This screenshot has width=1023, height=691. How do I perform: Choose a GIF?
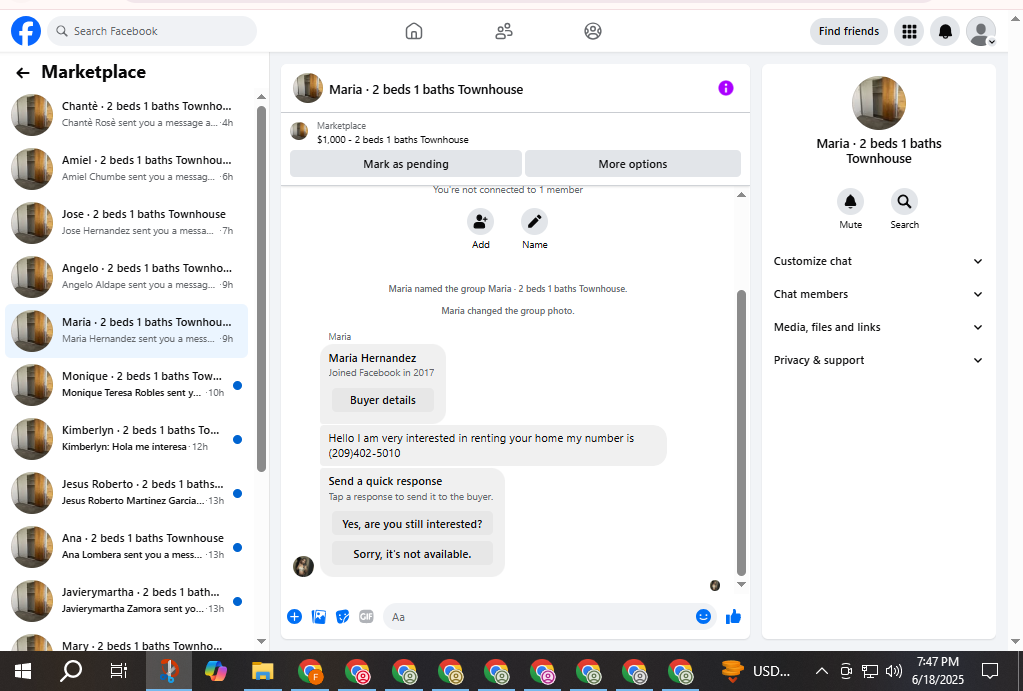(366, 617)
